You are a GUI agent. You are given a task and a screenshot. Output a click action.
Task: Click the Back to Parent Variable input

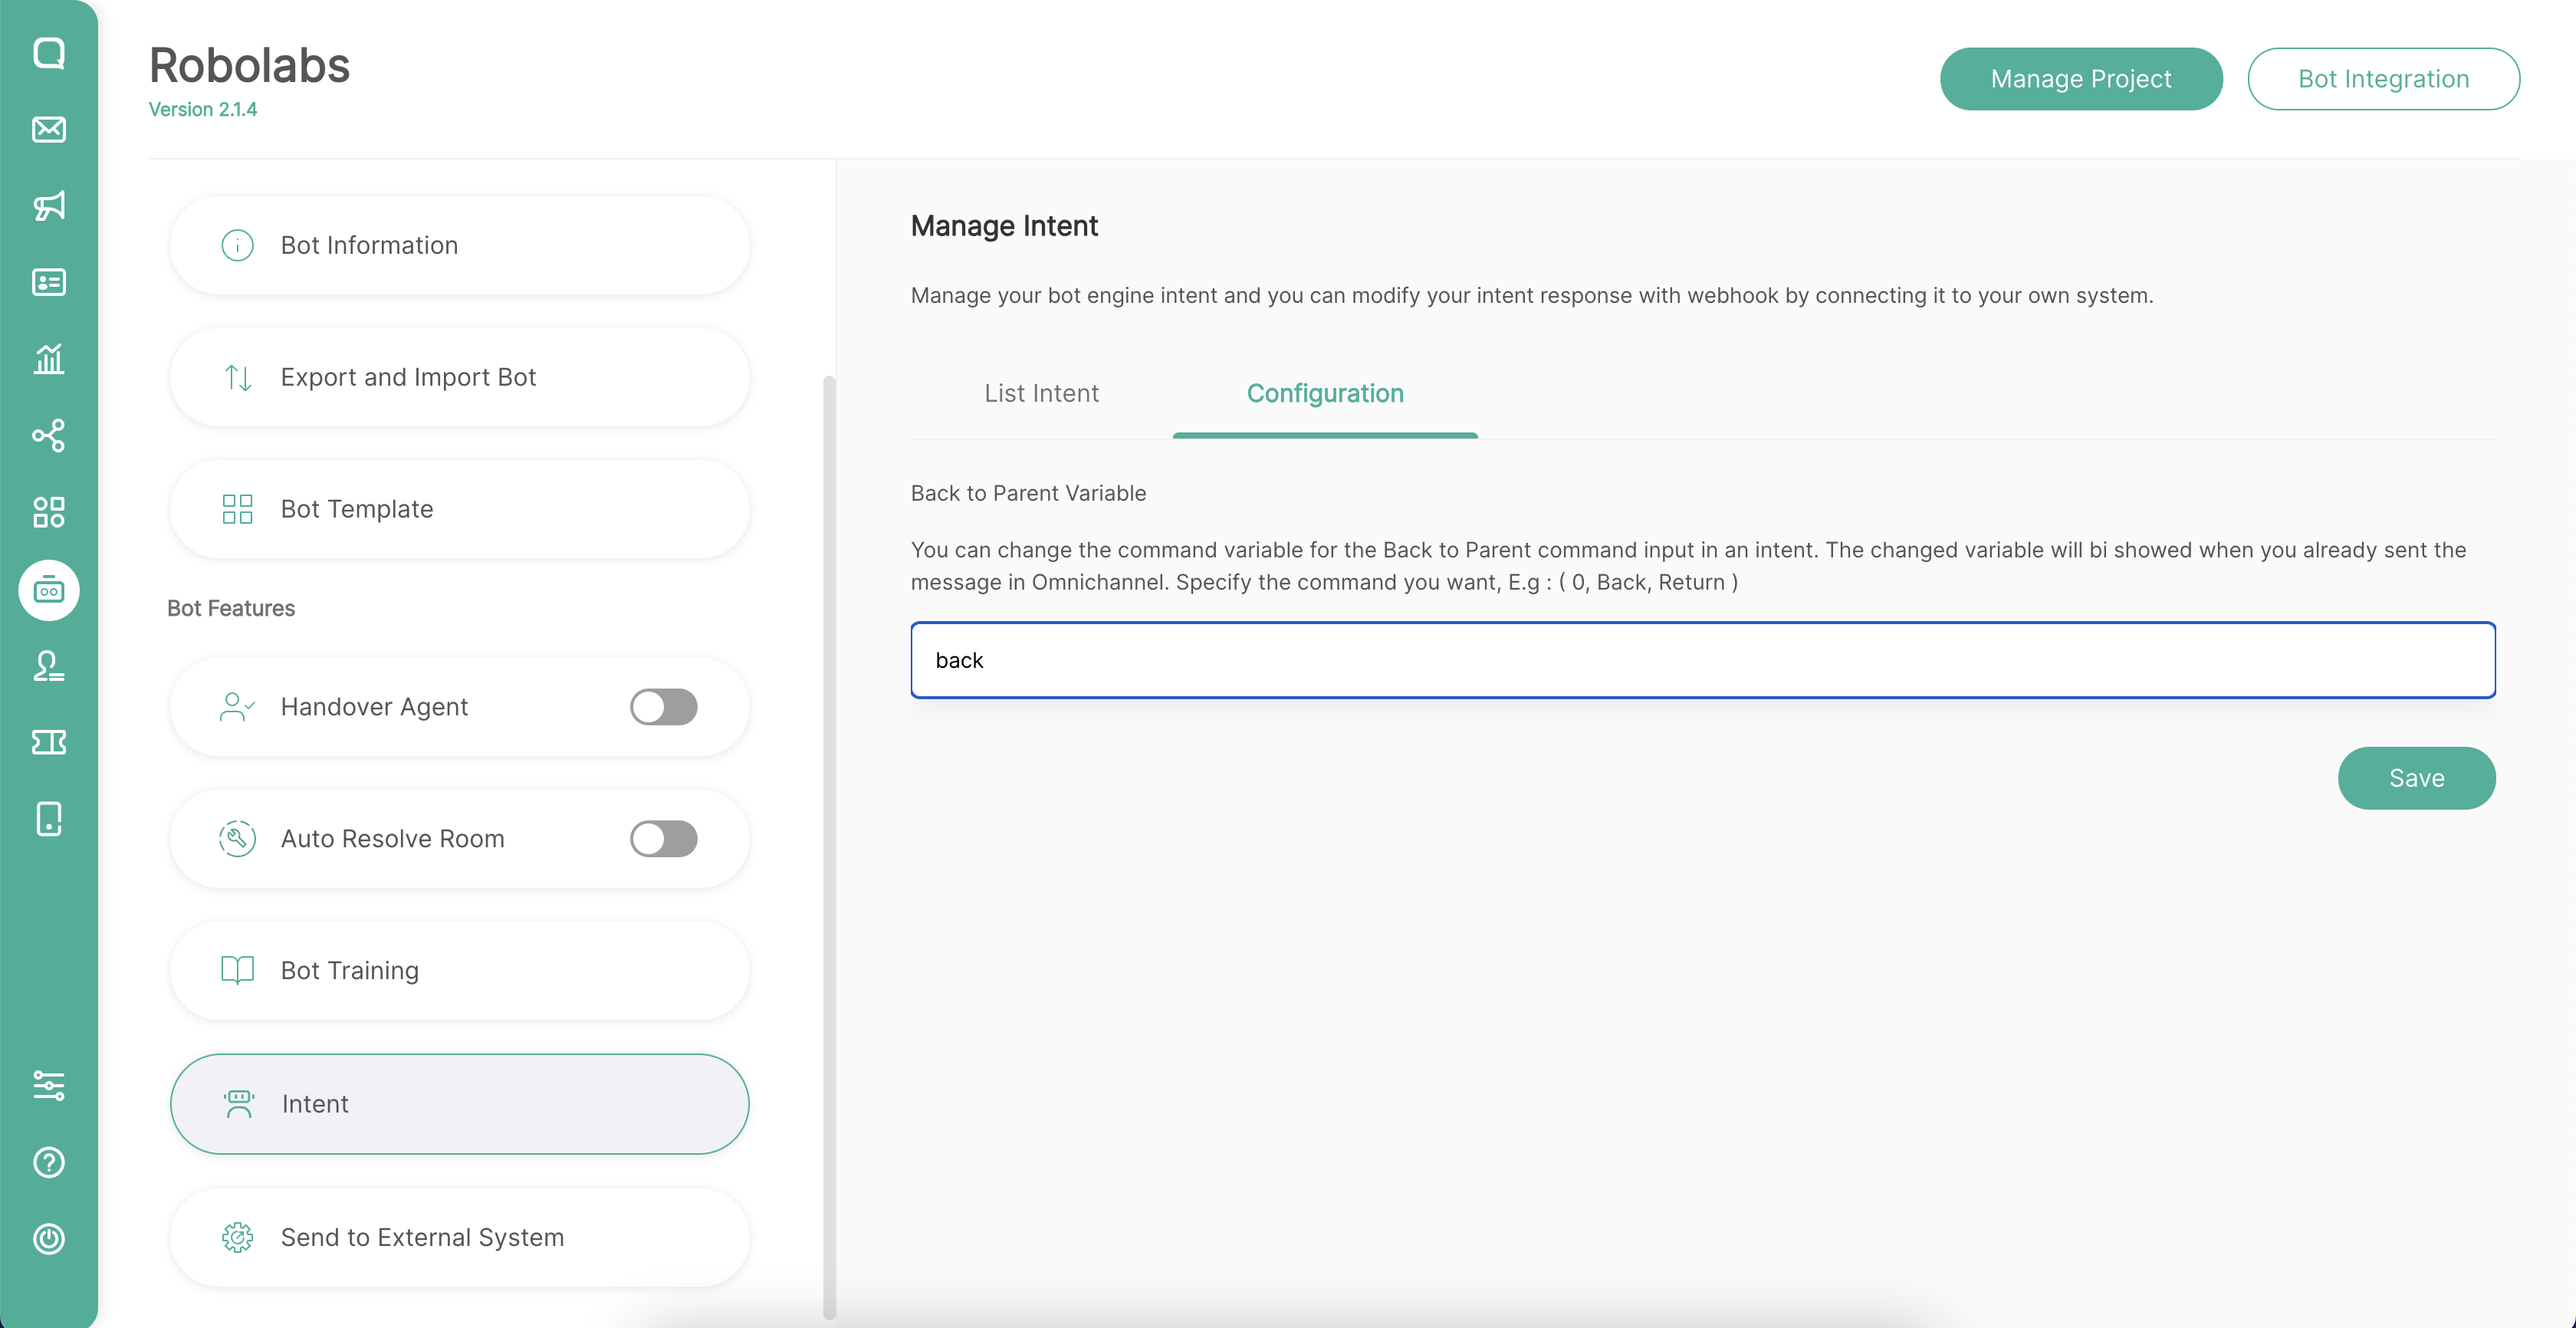(1702, 660)
